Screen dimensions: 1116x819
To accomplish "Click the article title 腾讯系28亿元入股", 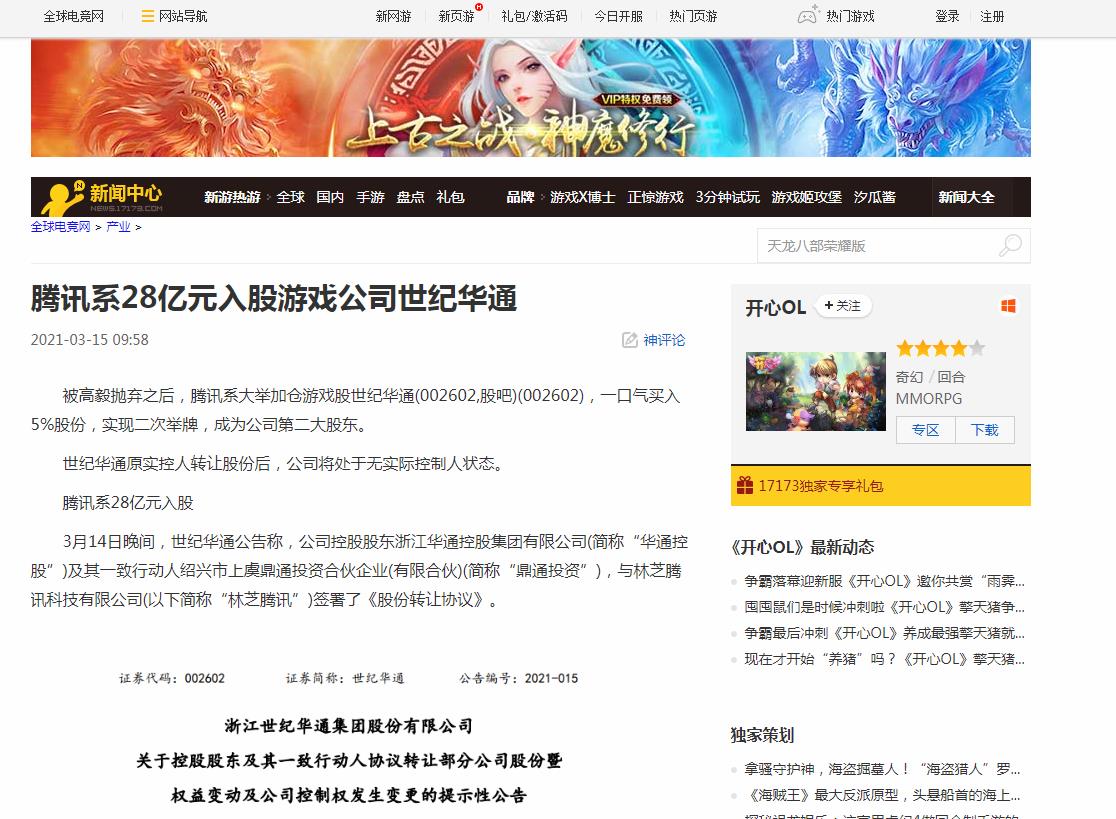I will (x=274, y=298).
